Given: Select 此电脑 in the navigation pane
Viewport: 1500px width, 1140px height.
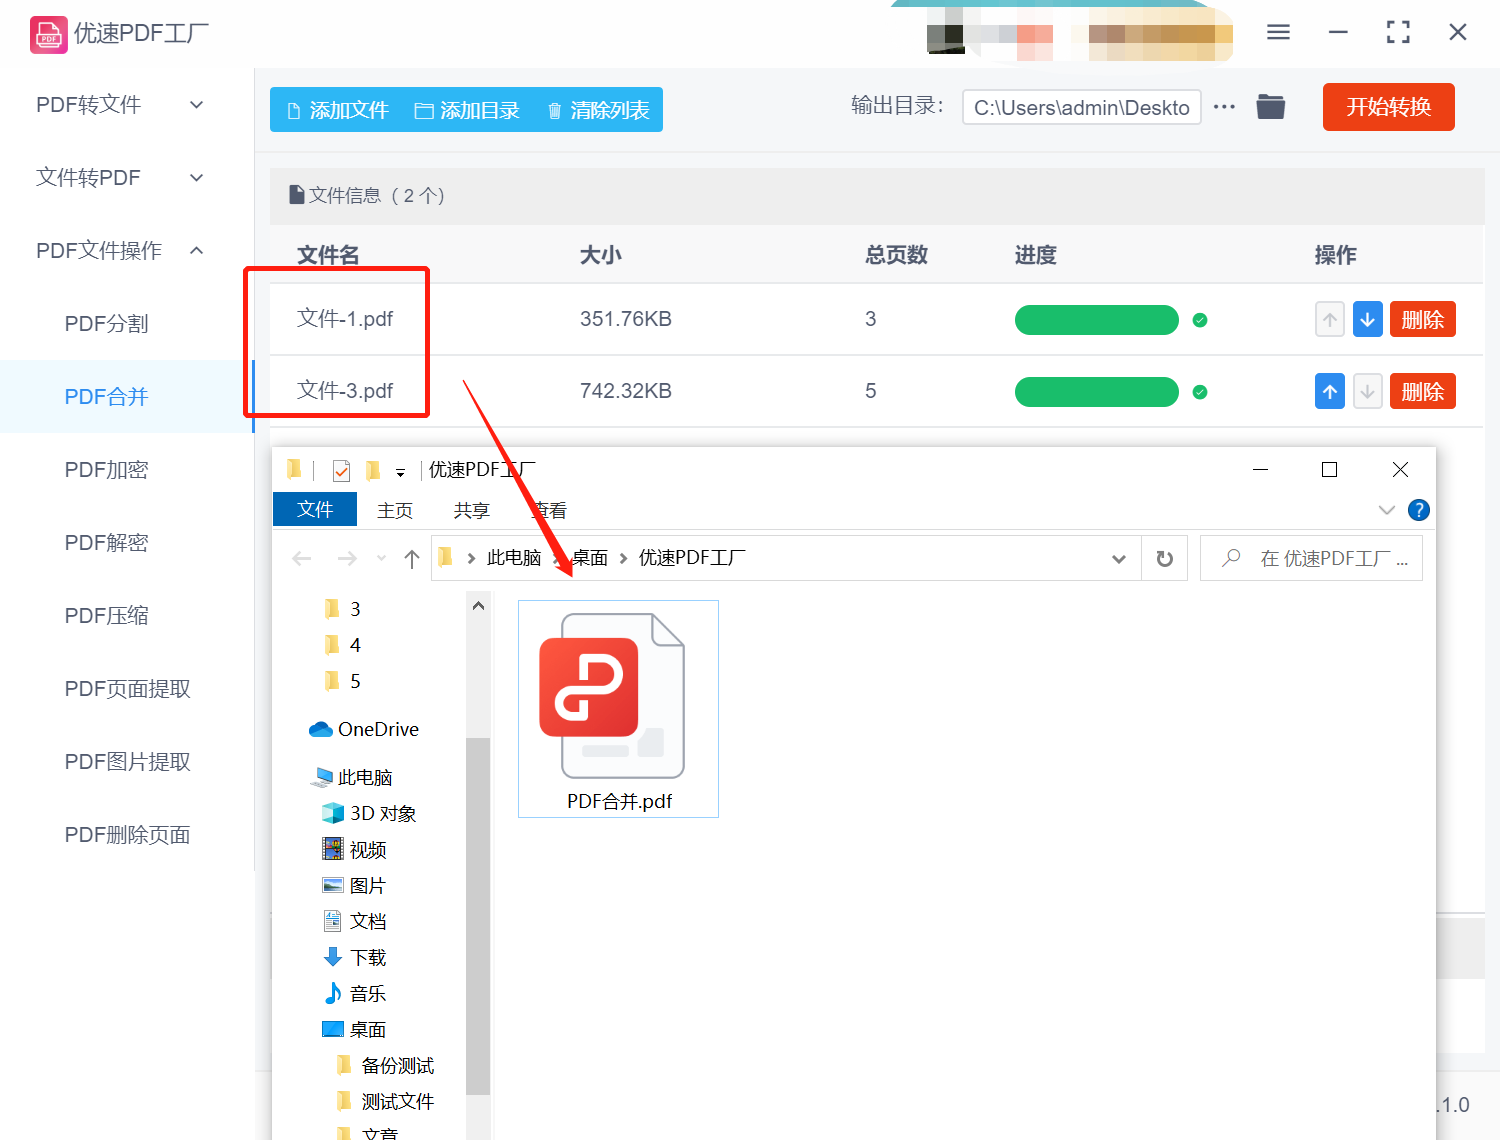Looking at the screenshot, I should click(x=352, y=777).
